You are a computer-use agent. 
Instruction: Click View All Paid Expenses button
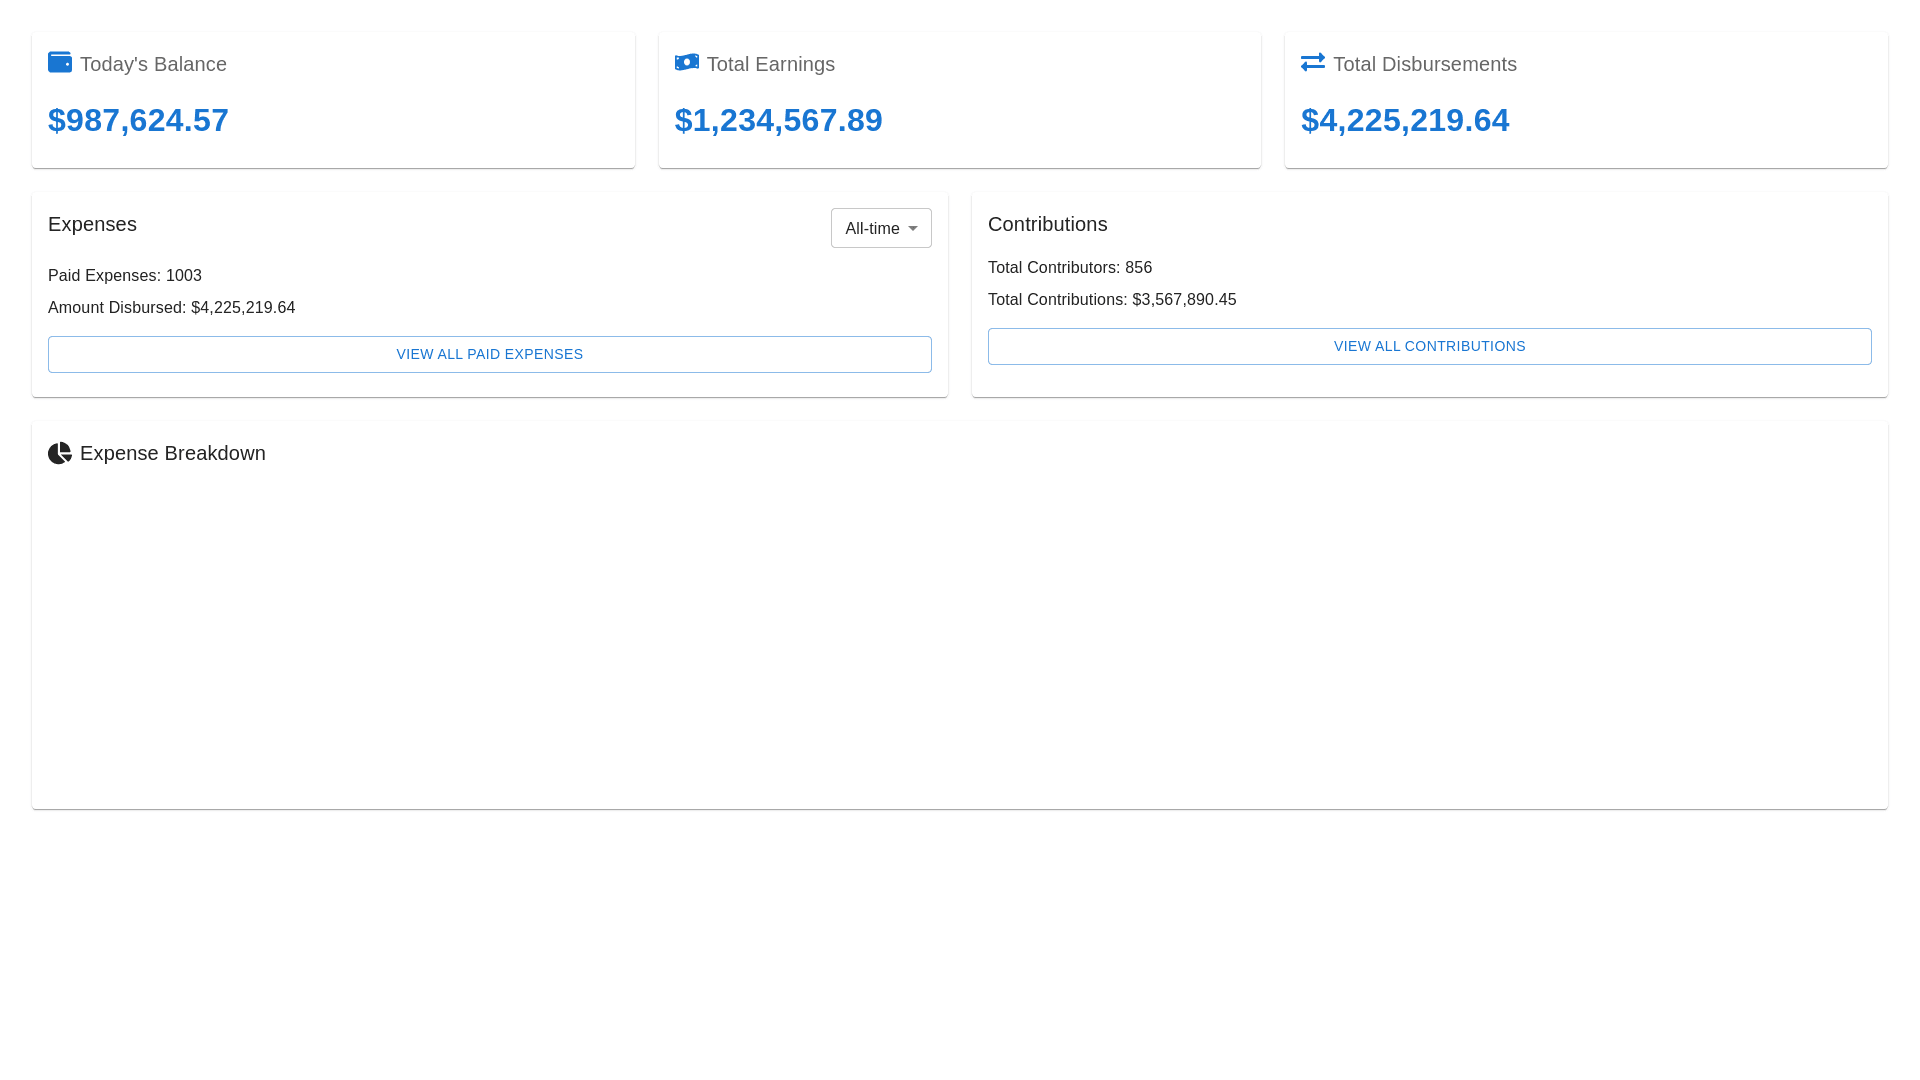[490, 354]
